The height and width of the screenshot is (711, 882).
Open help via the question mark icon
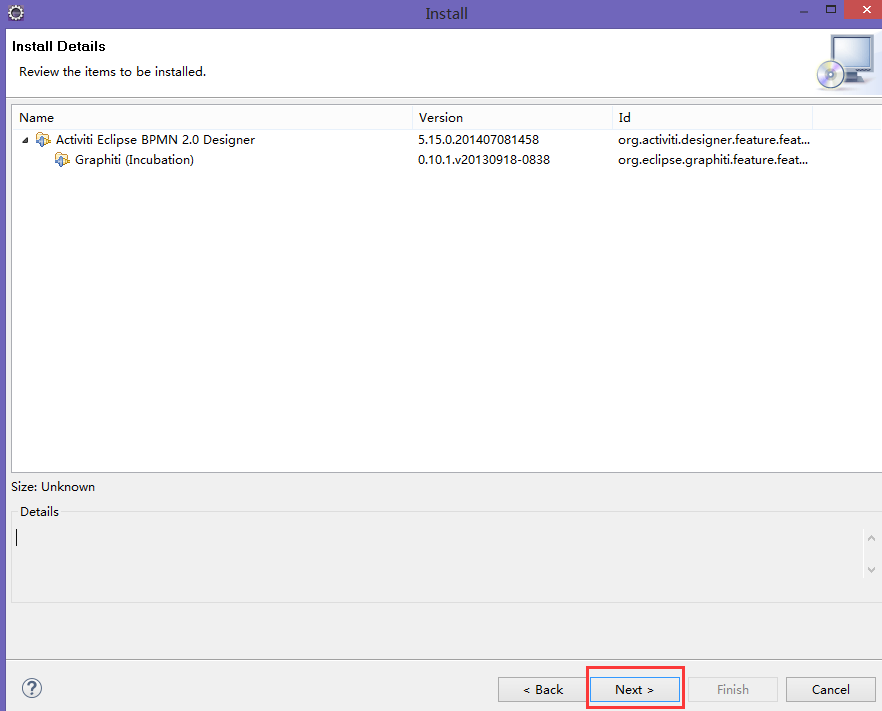pos(32,688)
